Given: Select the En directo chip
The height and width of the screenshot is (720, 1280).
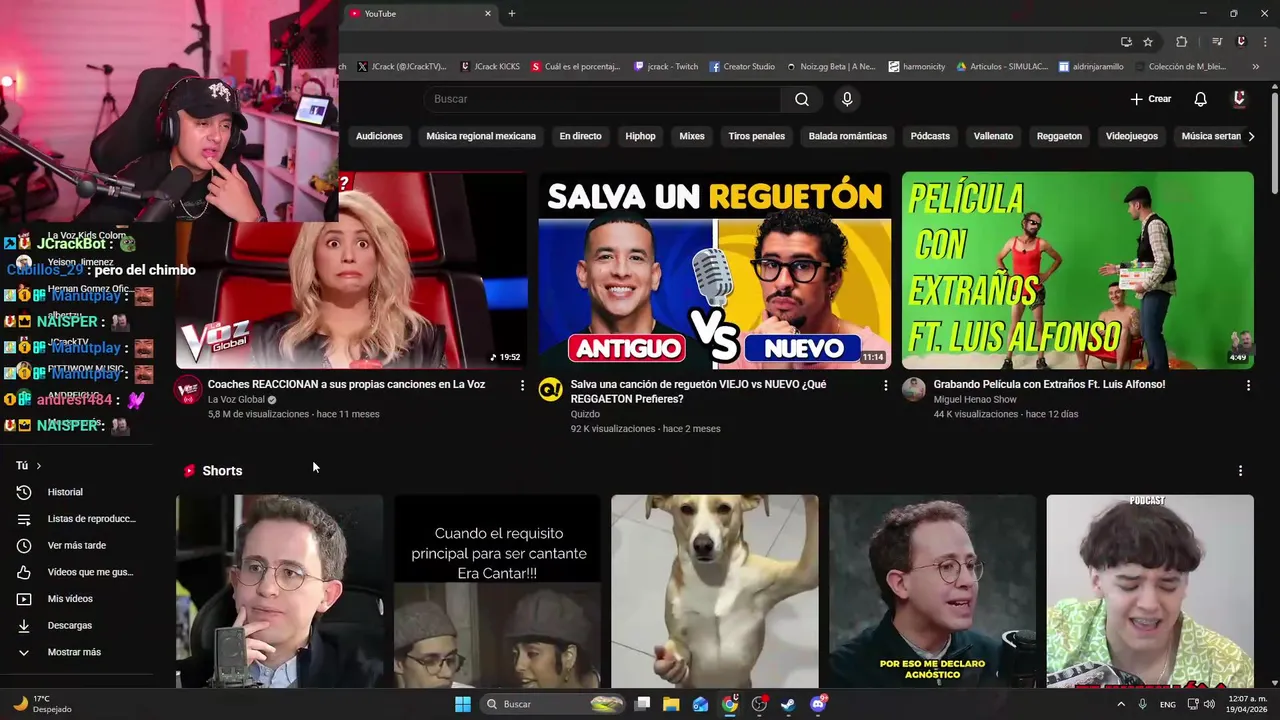Looking at the screenshot, I should click(580, 136).
